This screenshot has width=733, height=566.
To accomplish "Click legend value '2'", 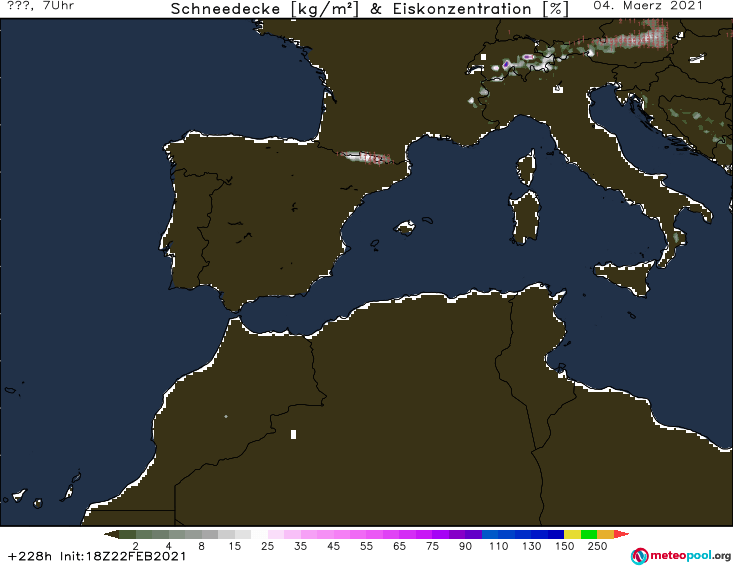I will tap(136, 546).
